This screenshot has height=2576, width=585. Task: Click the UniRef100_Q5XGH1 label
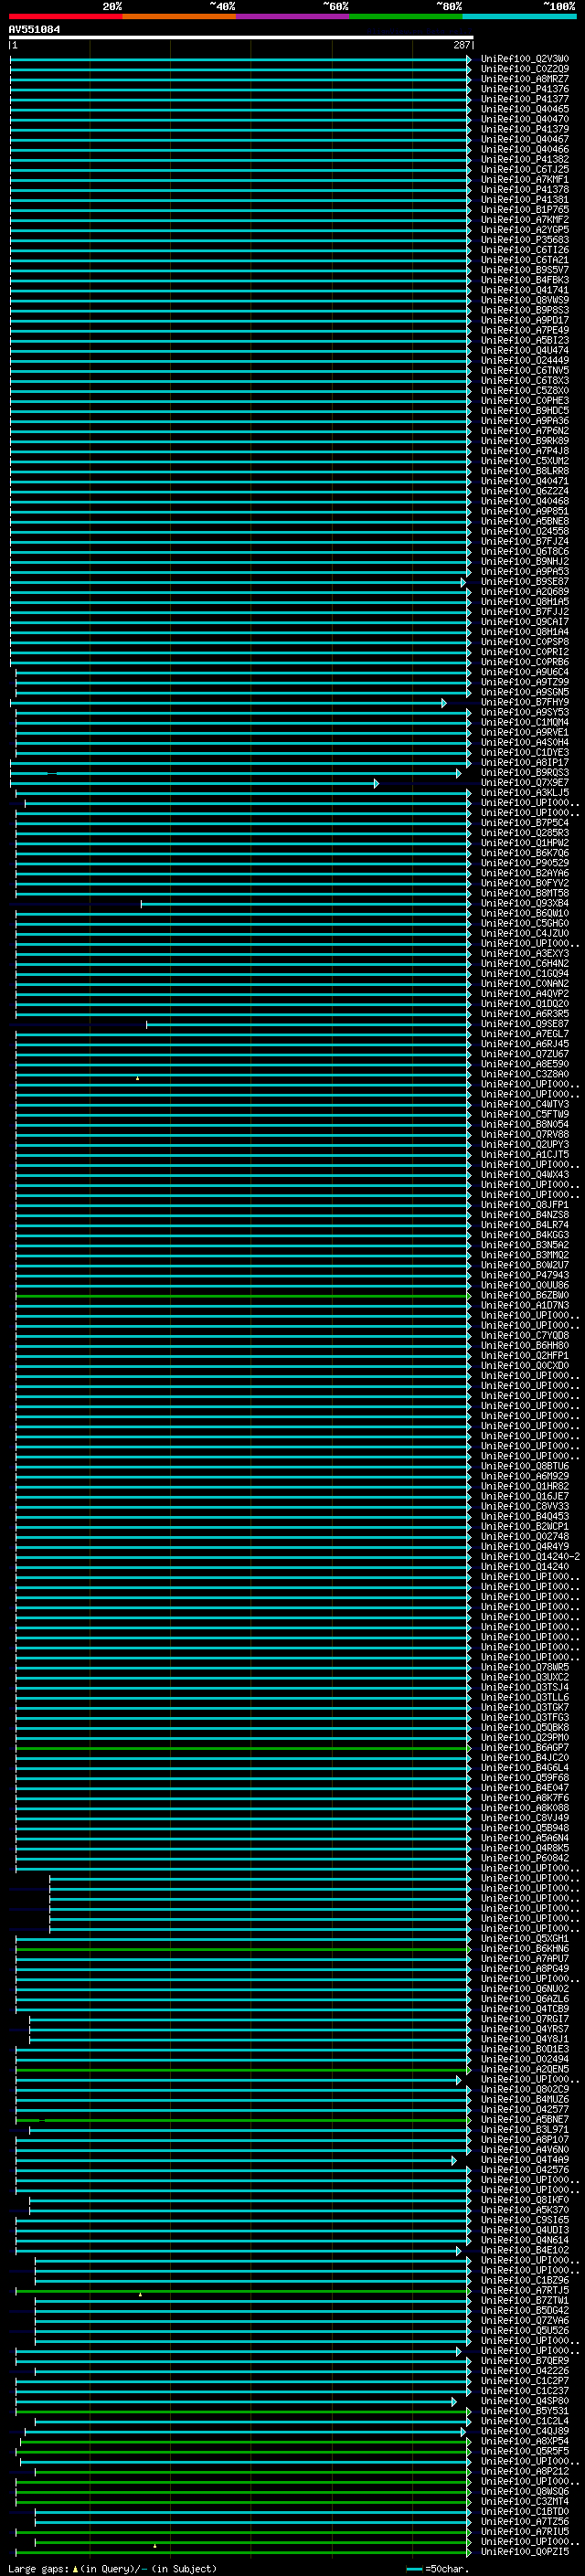(x=525, y=1938)
